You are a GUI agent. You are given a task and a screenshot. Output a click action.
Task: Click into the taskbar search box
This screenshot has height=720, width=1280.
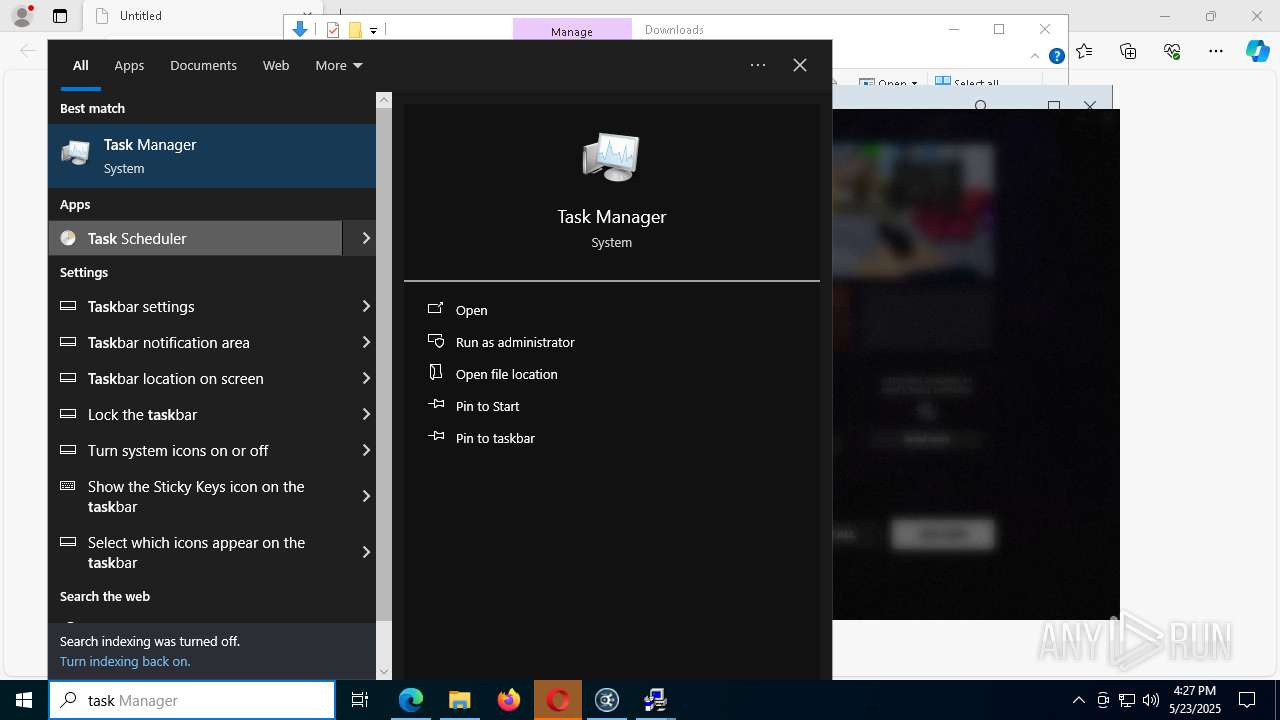(192, 700)
